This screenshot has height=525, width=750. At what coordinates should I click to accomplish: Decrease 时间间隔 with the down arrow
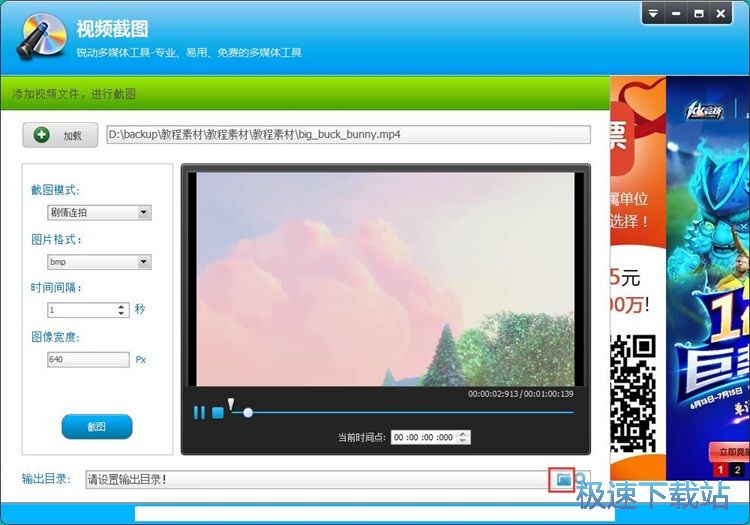[121, 314]
